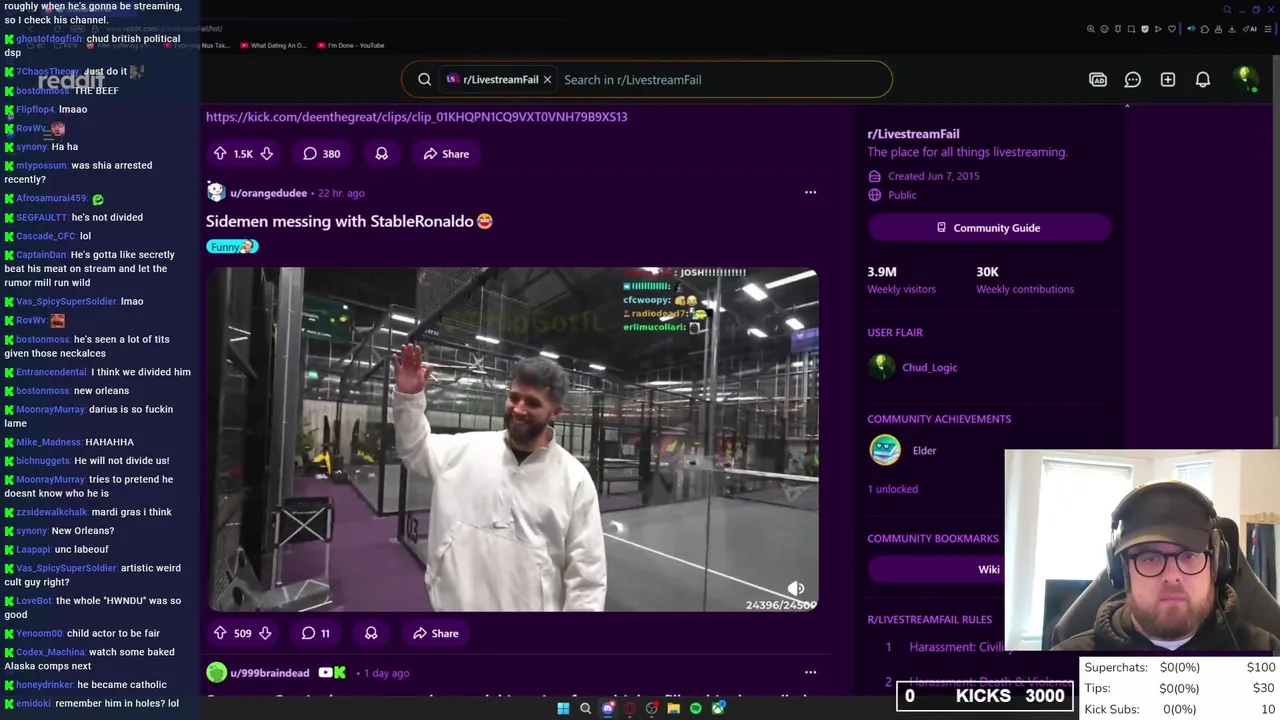1280x720 pixels.
Task: Click username CaptainDan in chat
Action: click(41, 255)
